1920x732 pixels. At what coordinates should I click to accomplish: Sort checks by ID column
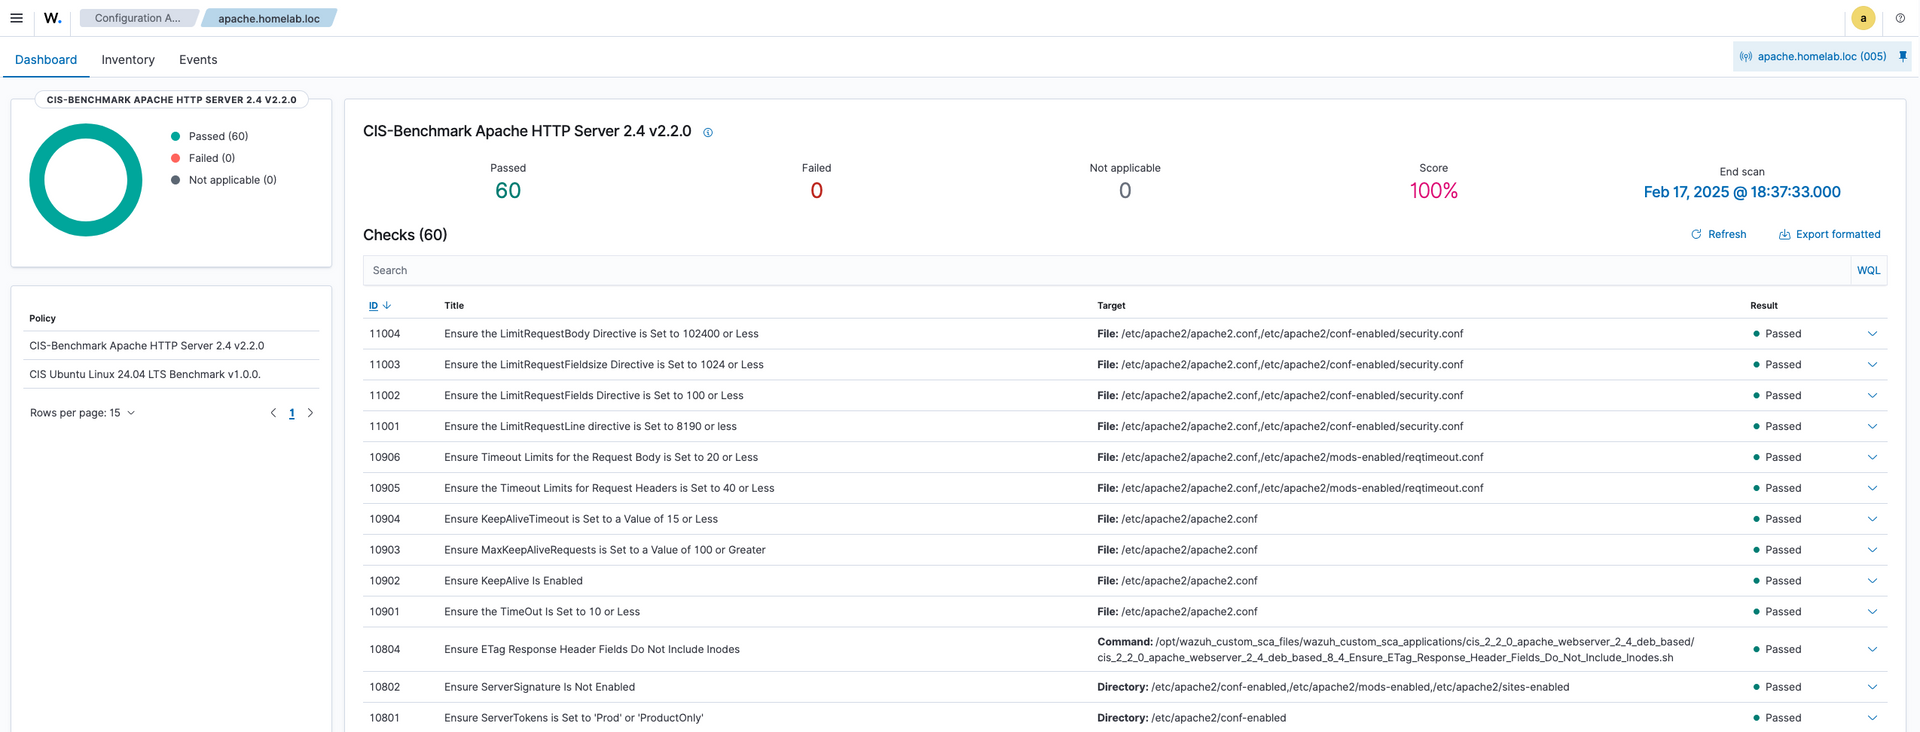[x=379, y=306]
